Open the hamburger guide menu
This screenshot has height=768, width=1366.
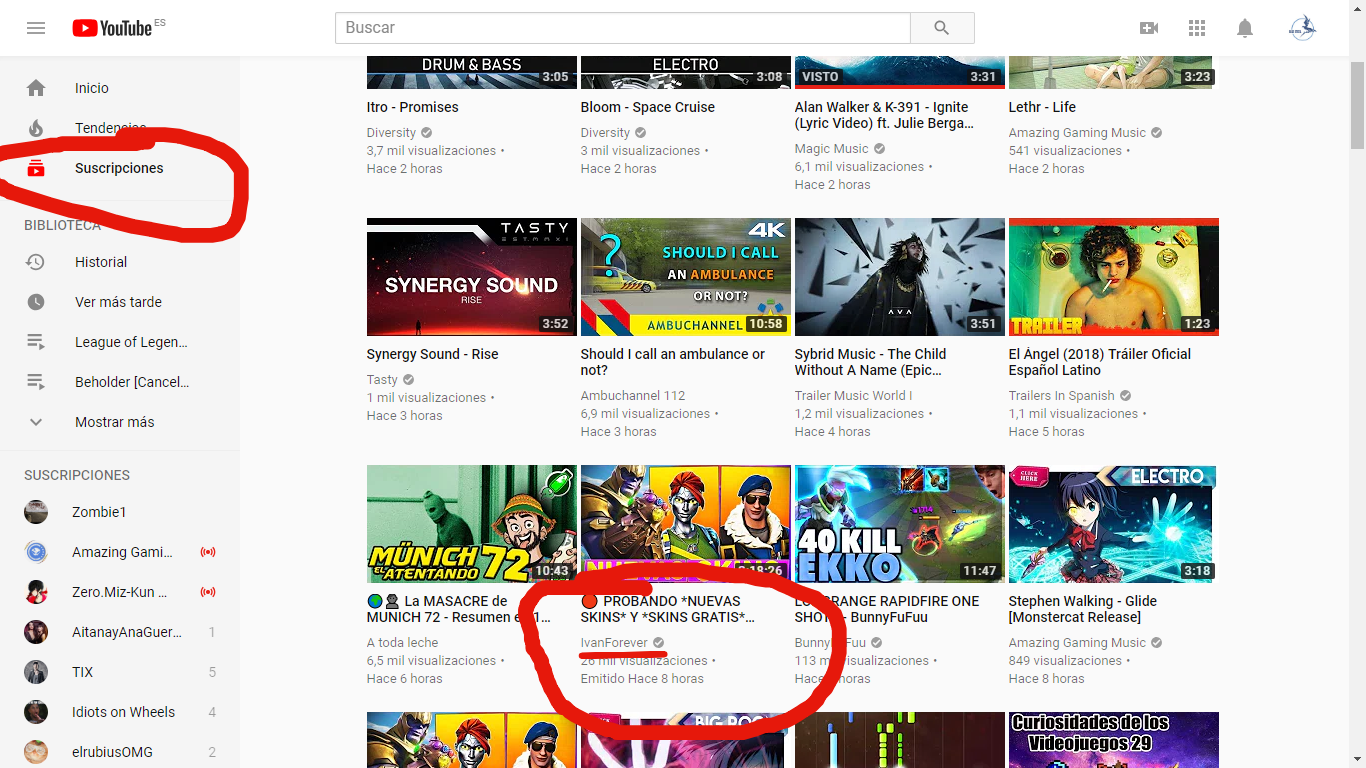point(36,28)
